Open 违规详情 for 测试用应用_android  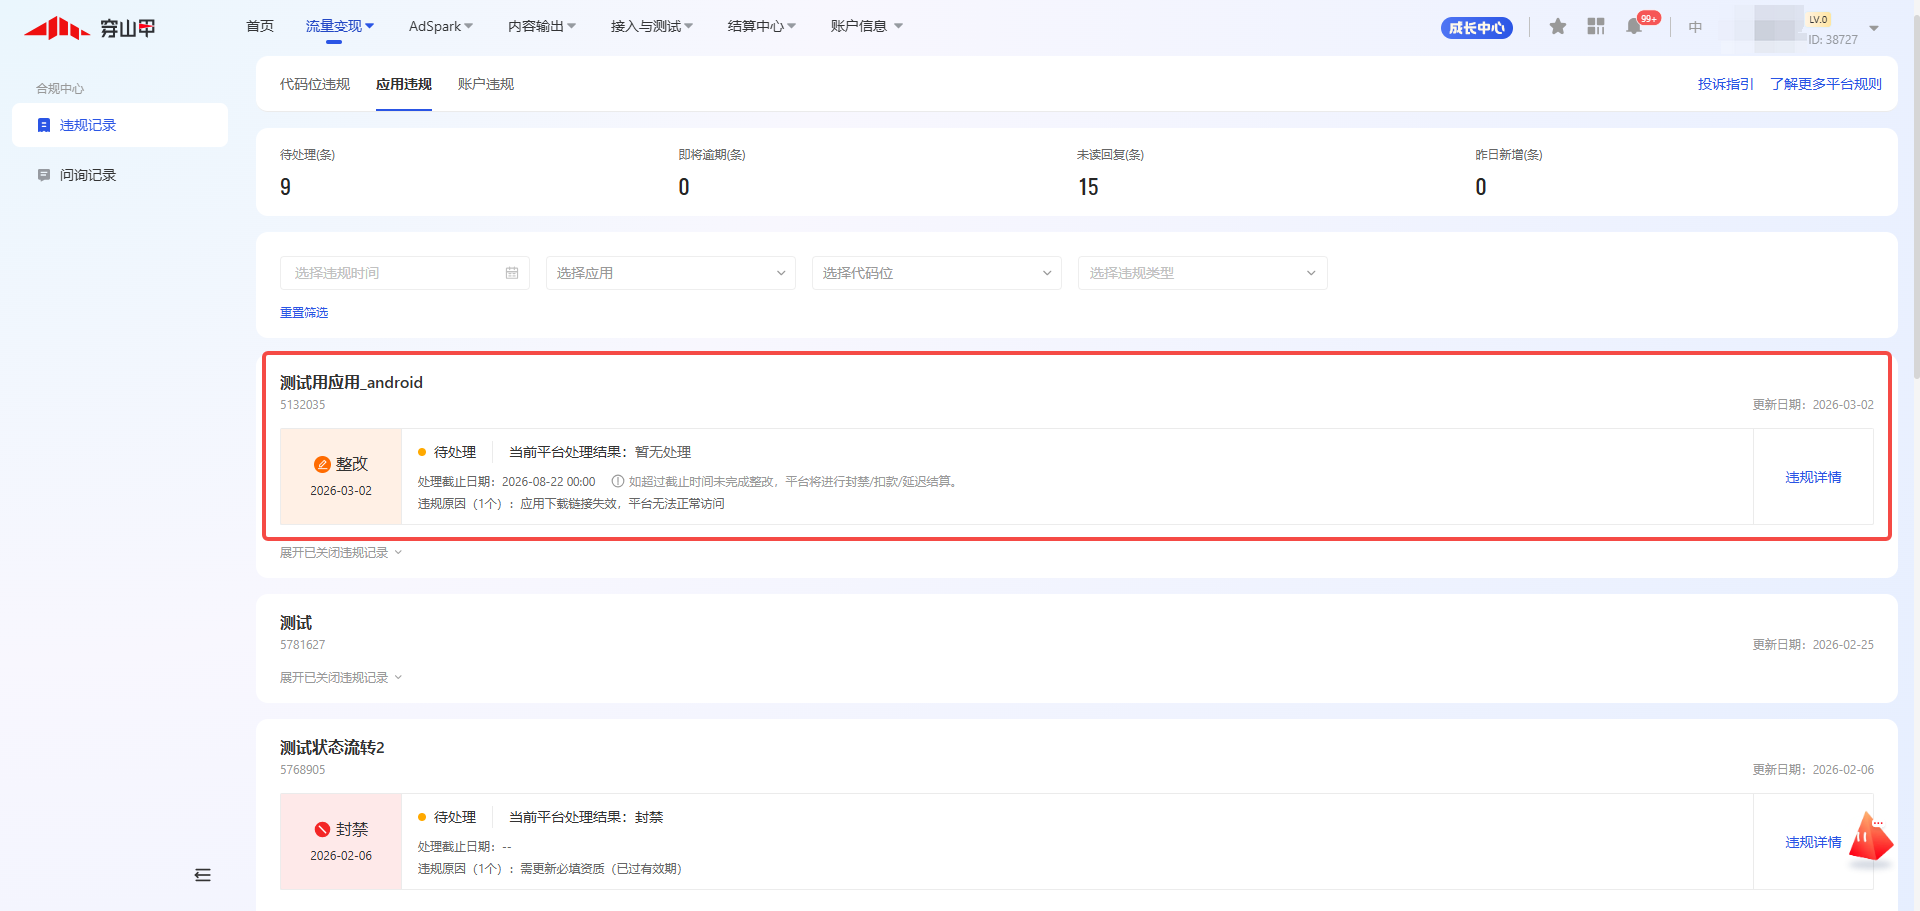pos(1813,477)
